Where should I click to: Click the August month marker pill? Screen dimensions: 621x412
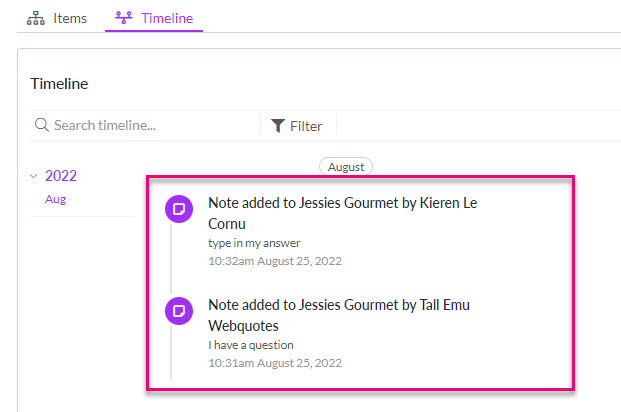pyautogui.click(x=346, y=167)
